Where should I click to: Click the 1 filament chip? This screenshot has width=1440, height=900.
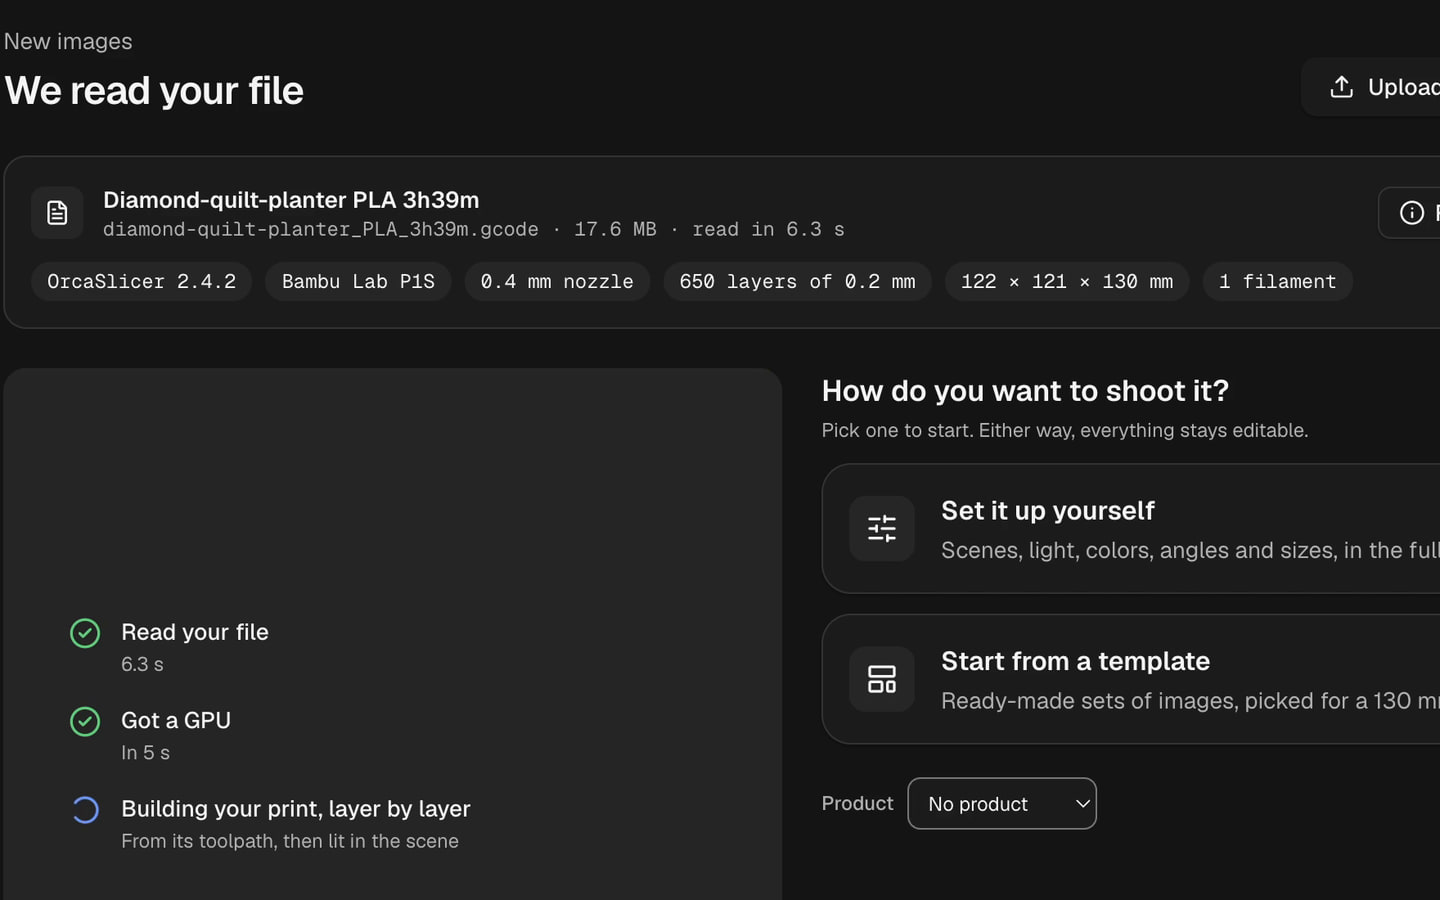(1277, 282)
